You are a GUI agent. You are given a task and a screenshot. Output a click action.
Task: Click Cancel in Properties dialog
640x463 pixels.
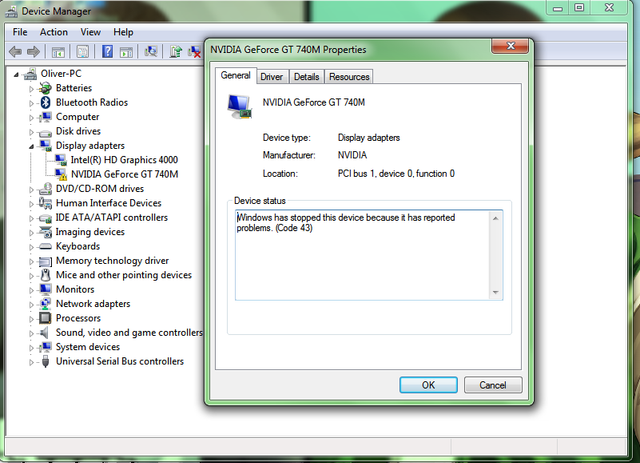tap(493, 385)
